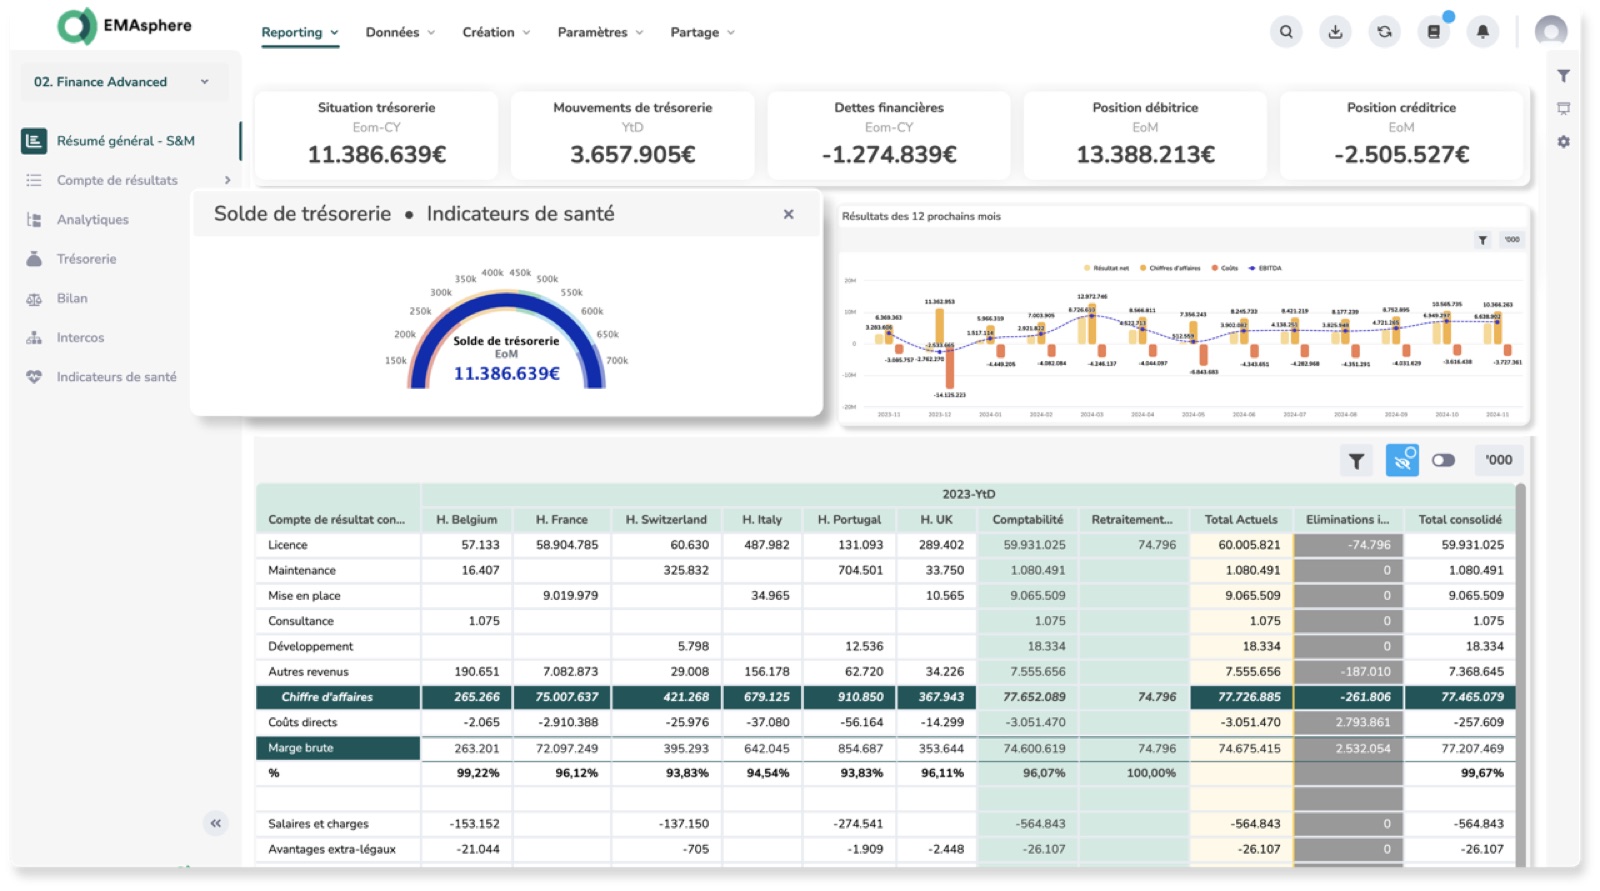Go to Trésorerie in the sidebar
The image size is (1600, 891).
coord(86,259)
